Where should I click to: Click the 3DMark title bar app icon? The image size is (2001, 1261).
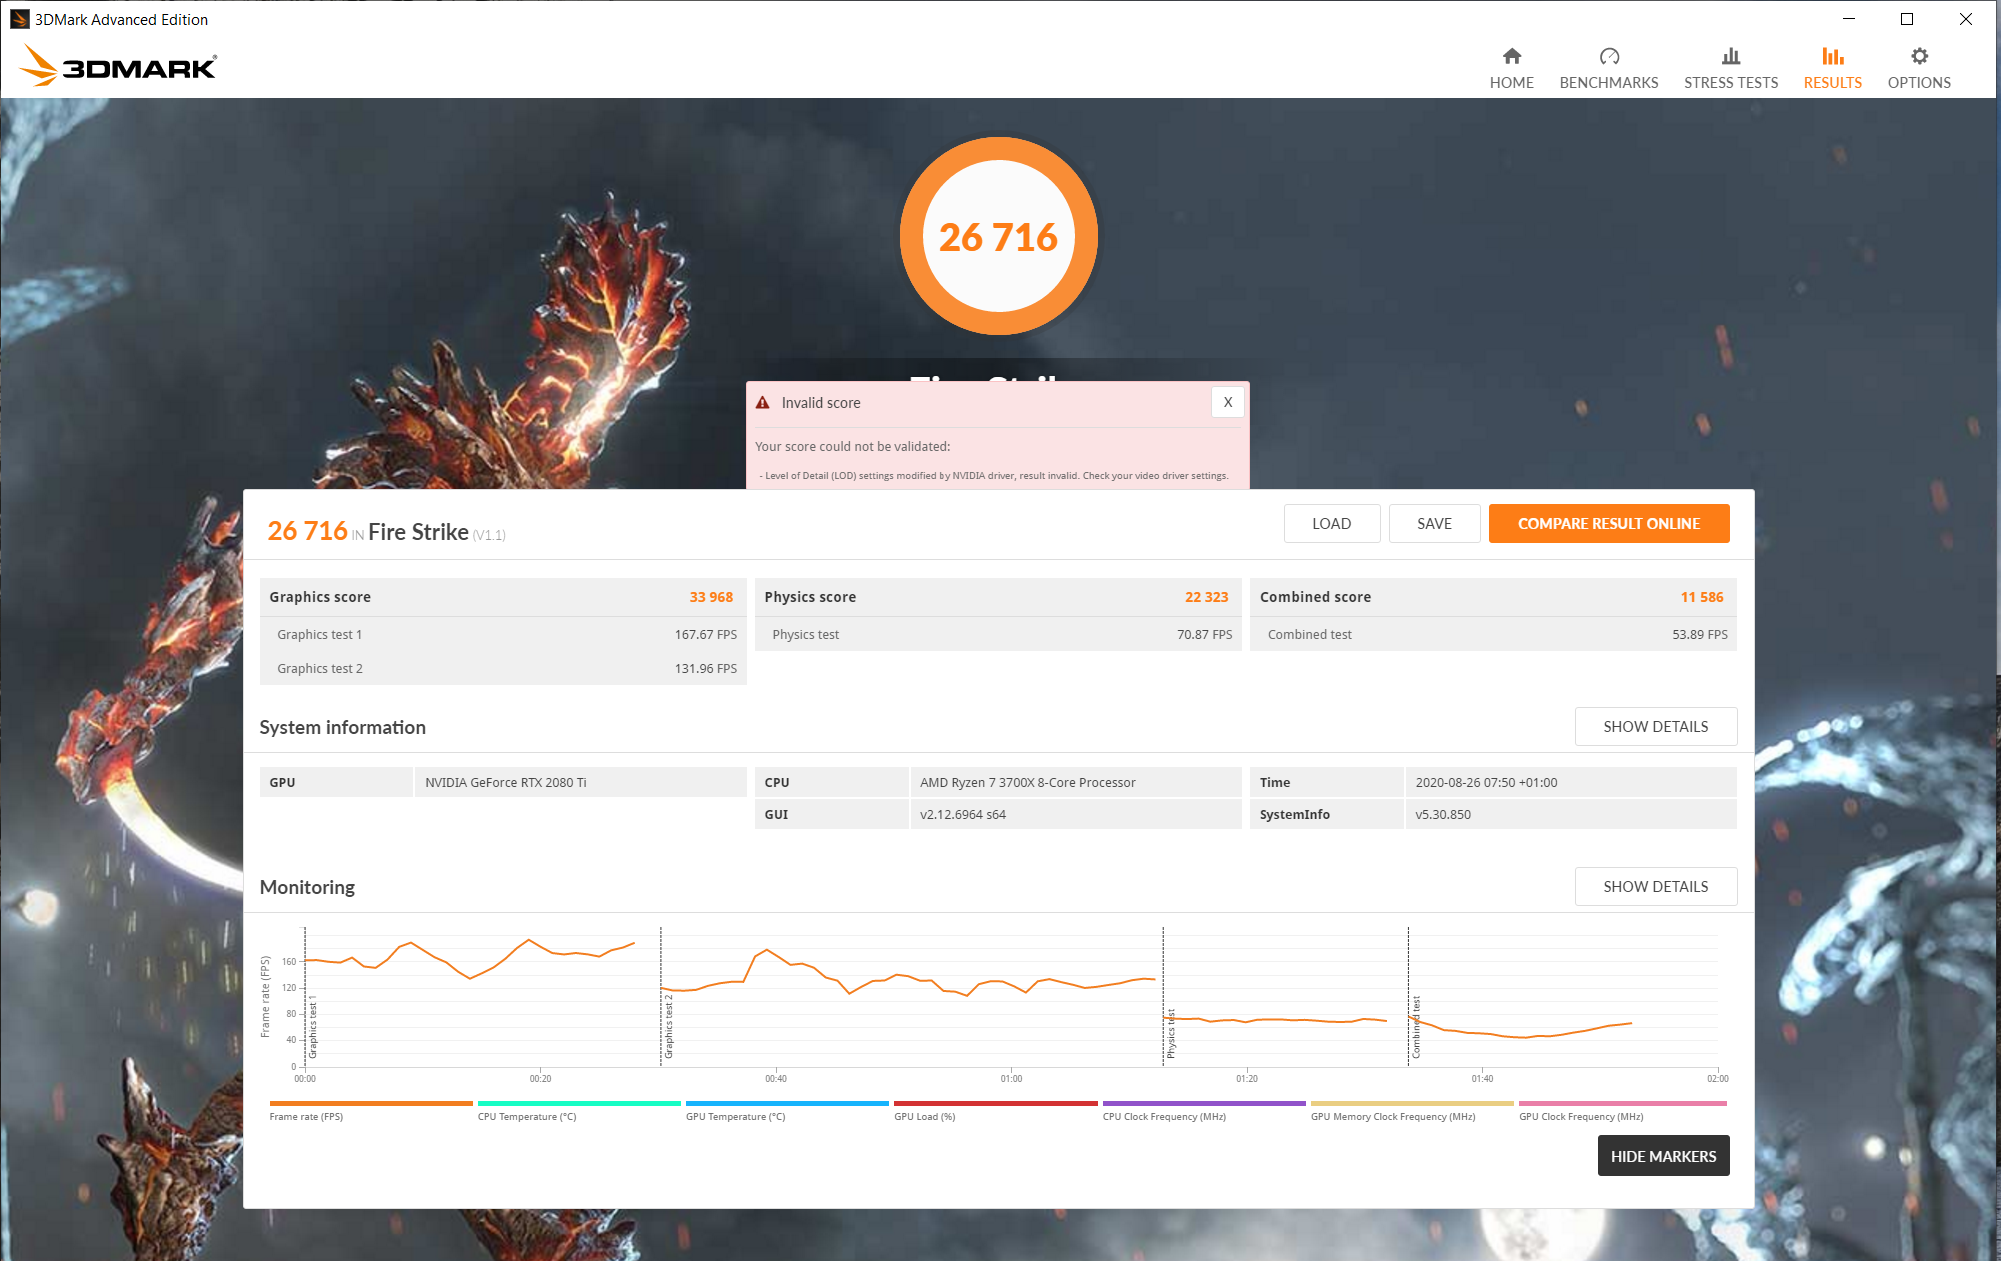[19, 19]
